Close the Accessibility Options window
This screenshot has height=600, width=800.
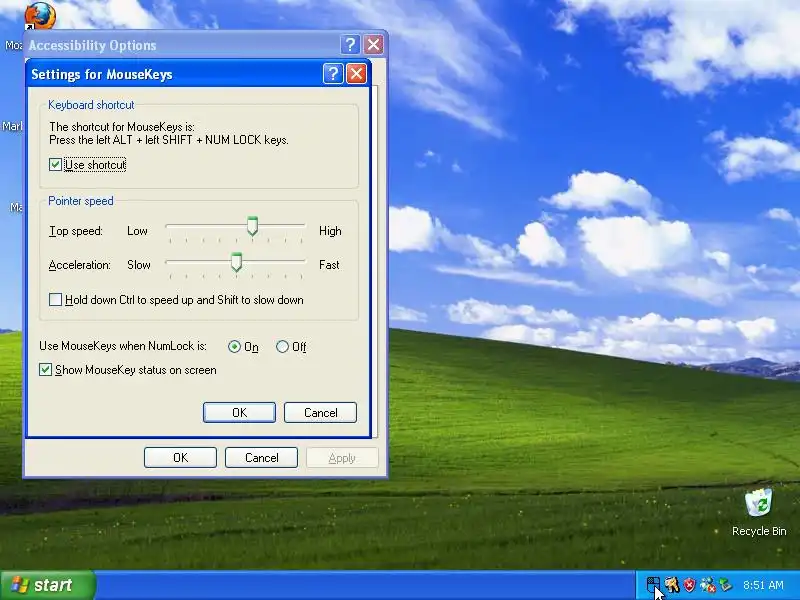click(x=373, y=45)
